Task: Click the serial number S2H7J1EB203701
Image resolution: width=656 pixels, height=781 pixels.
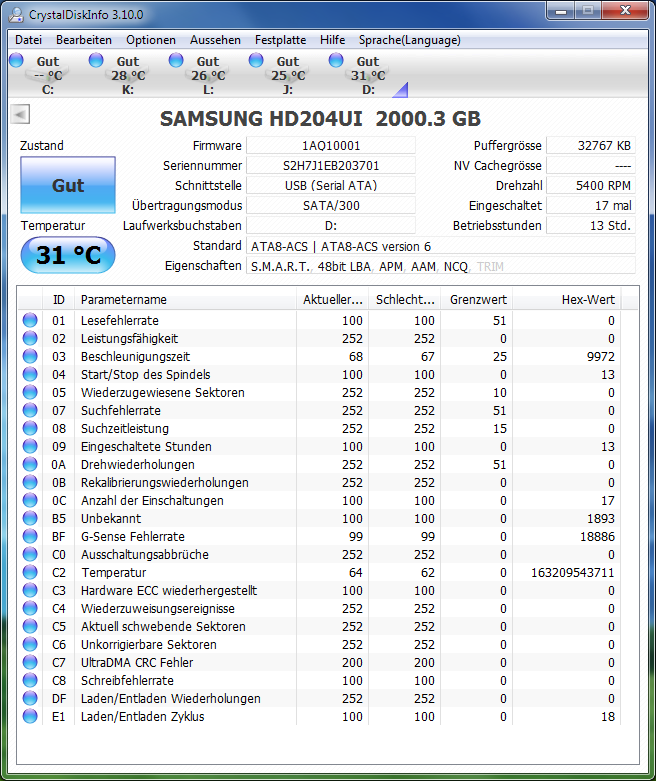Action: (331, 165)
